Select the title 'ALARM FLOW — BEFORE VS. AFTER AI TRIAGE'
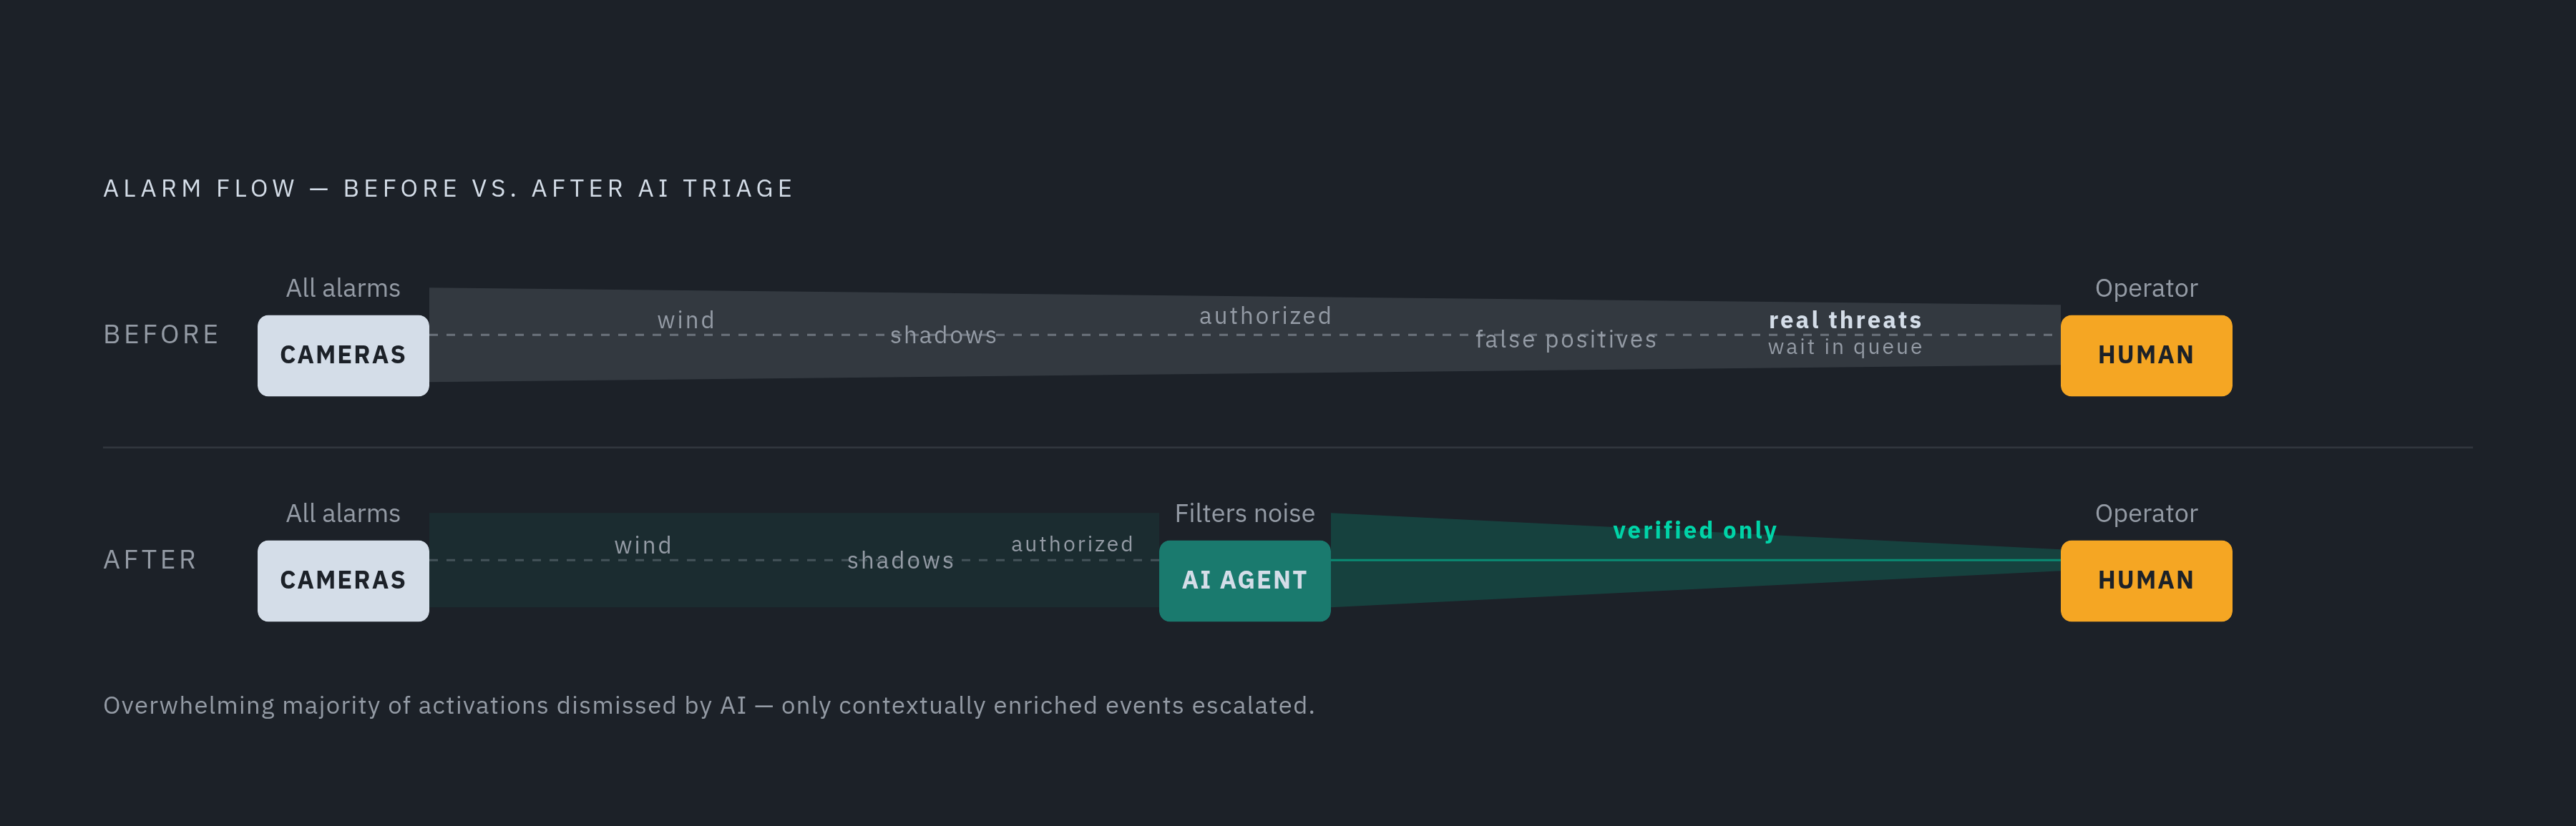 [448, 188]
